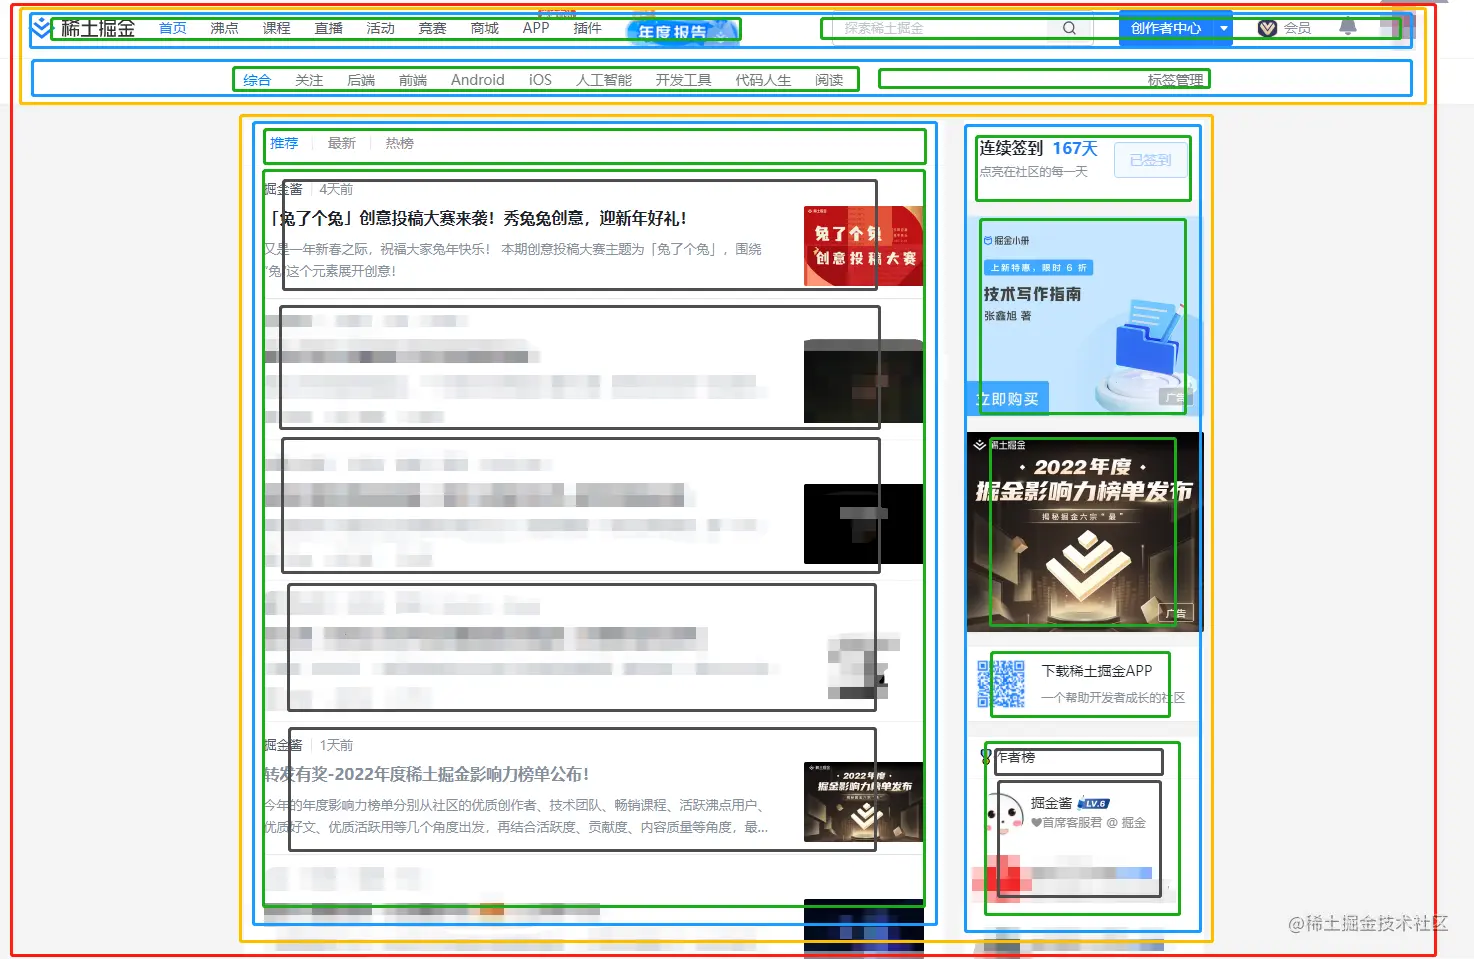Click the search magnifier icon
Viewport: 1474px width, 959px height.
[x=1069, y=28]
